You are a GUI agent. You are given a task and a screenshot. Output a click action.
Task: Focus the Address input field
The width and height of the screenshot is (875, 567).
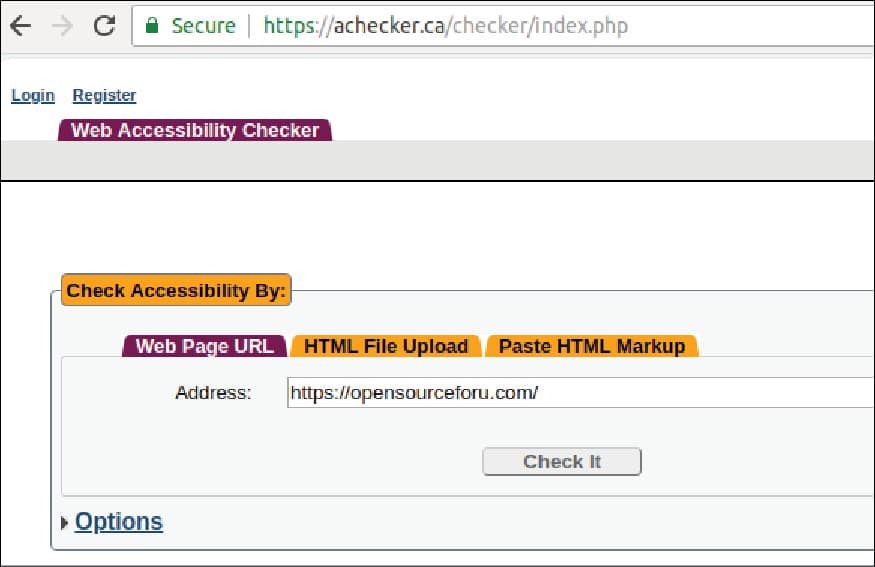click(x=580, y=393)
